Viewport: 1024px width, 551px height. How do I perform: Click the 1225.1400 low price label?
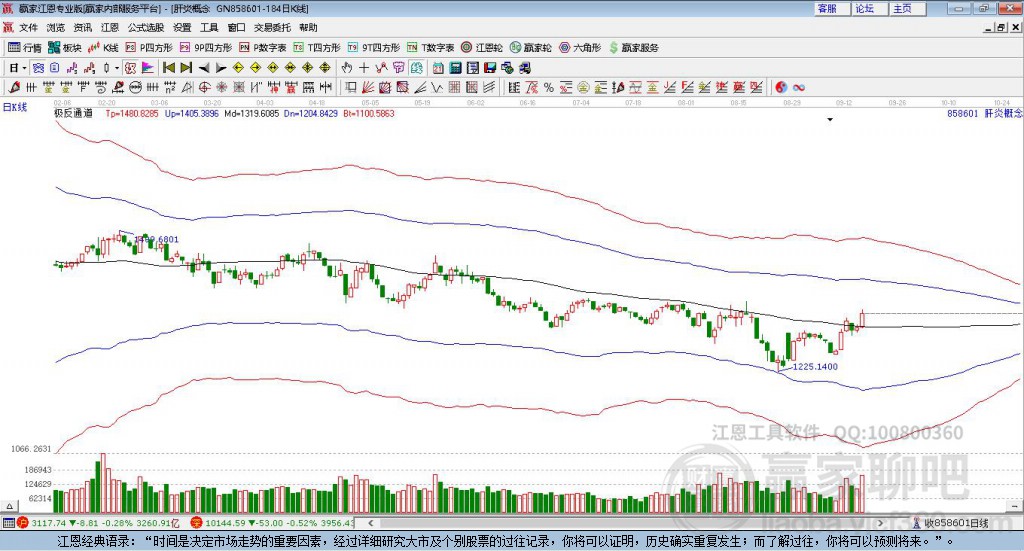pos(815,366)
